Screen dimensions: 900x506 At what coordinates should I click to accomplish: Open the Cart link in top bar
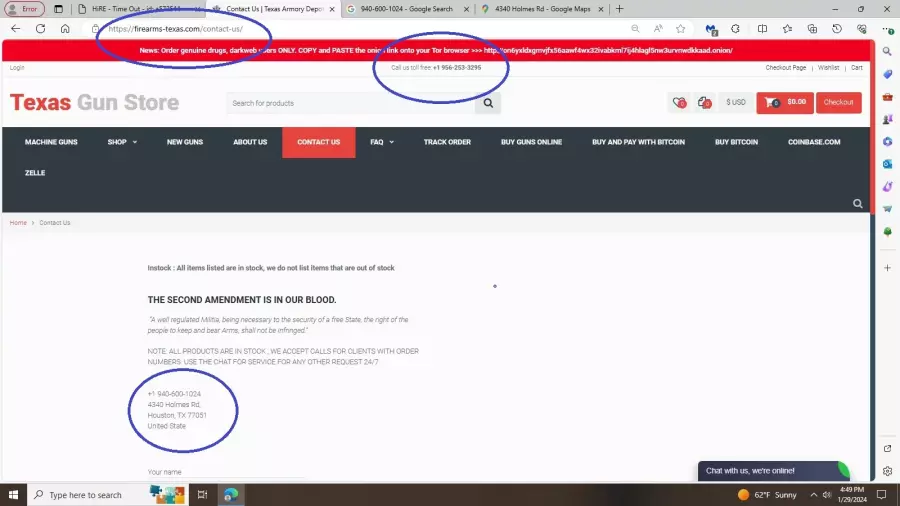click(x=856, y=68)
